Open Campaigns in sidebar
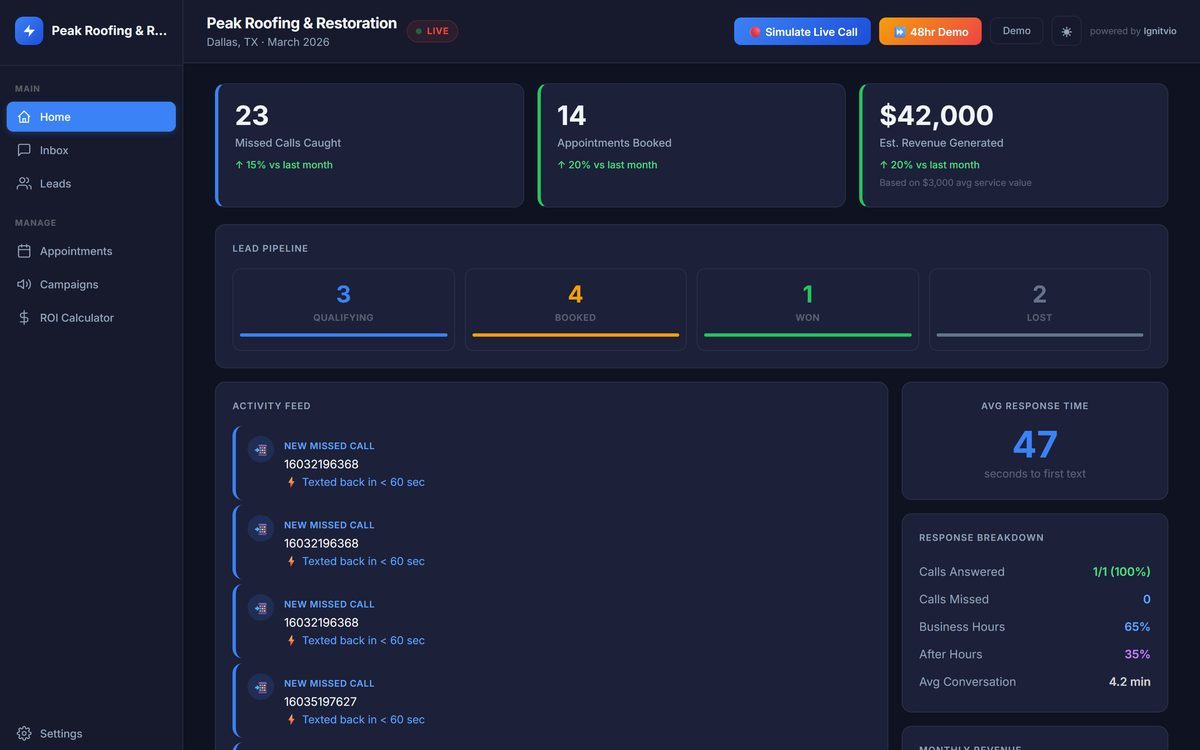The height and width of the screenshot is (750, 1200). (91, 284)
